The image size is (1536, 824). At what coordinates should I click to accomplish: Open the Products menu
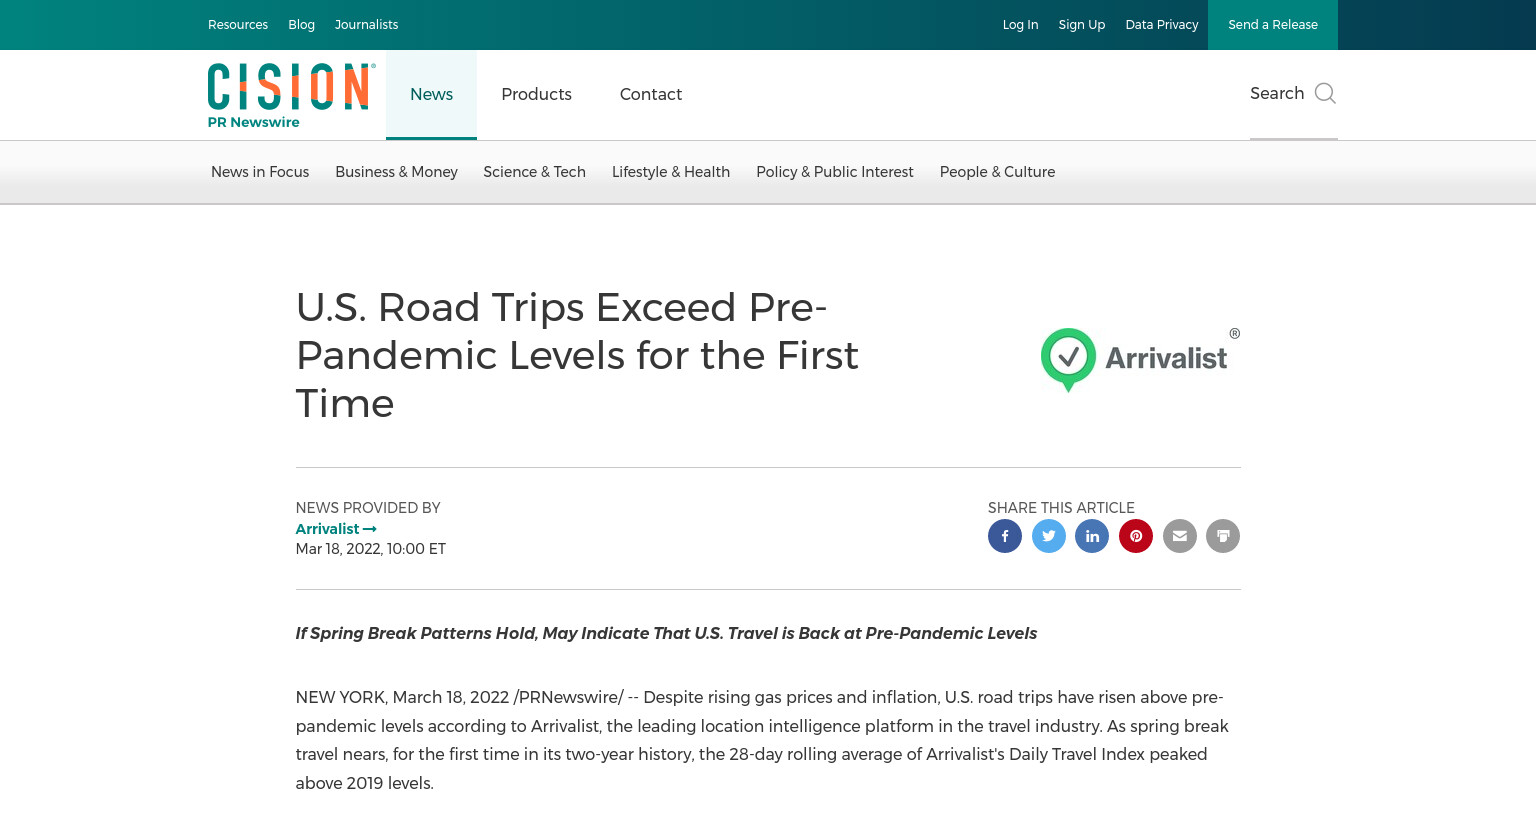[x=536, y=94]
